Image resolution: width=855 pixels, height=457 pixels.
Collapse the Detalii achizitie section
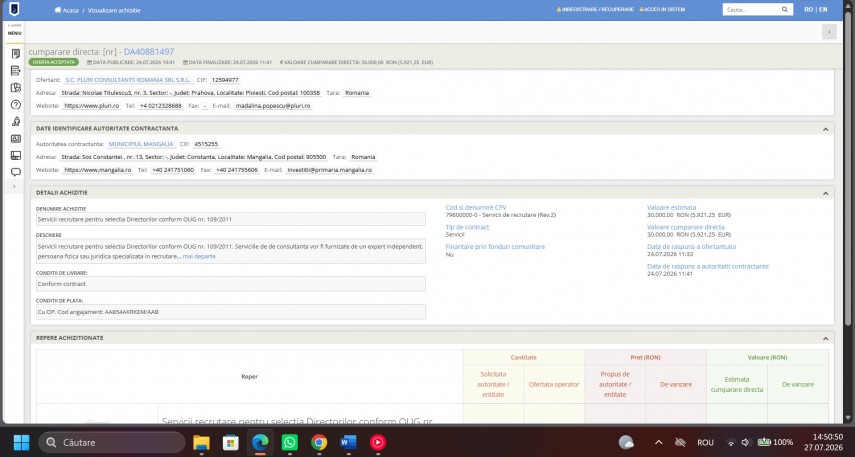tap(825, 194)
